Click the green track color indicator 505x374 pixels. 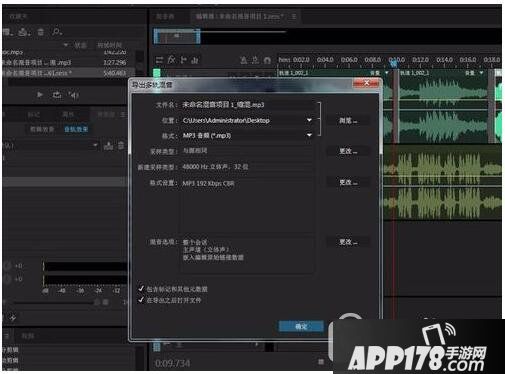click(156, 72)
